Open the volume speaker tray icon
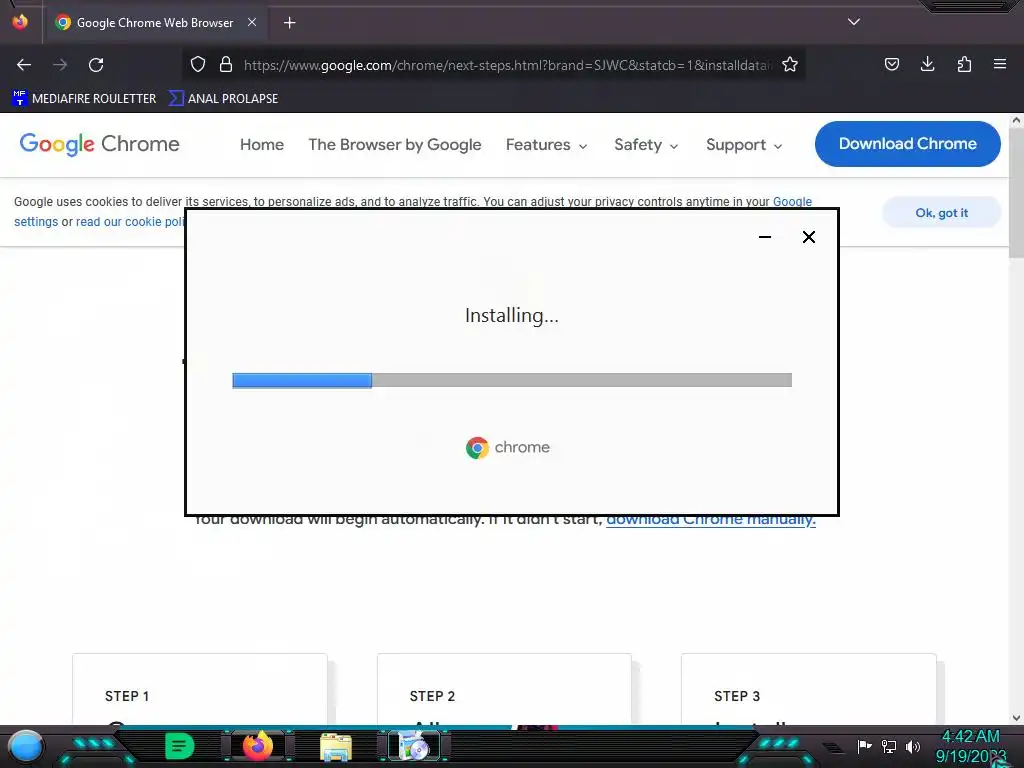The width and height of the screenshot is (1024, 768). click(x=912, y=746)
